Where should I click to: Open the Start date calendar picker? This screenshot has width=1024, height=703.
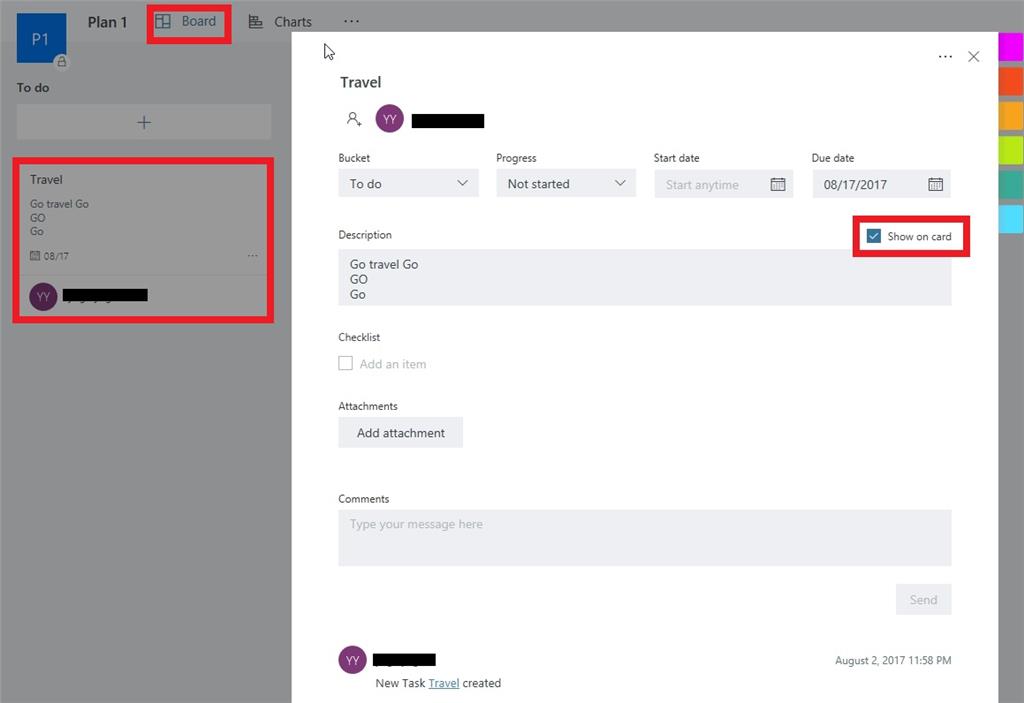[x=778, y=184]
